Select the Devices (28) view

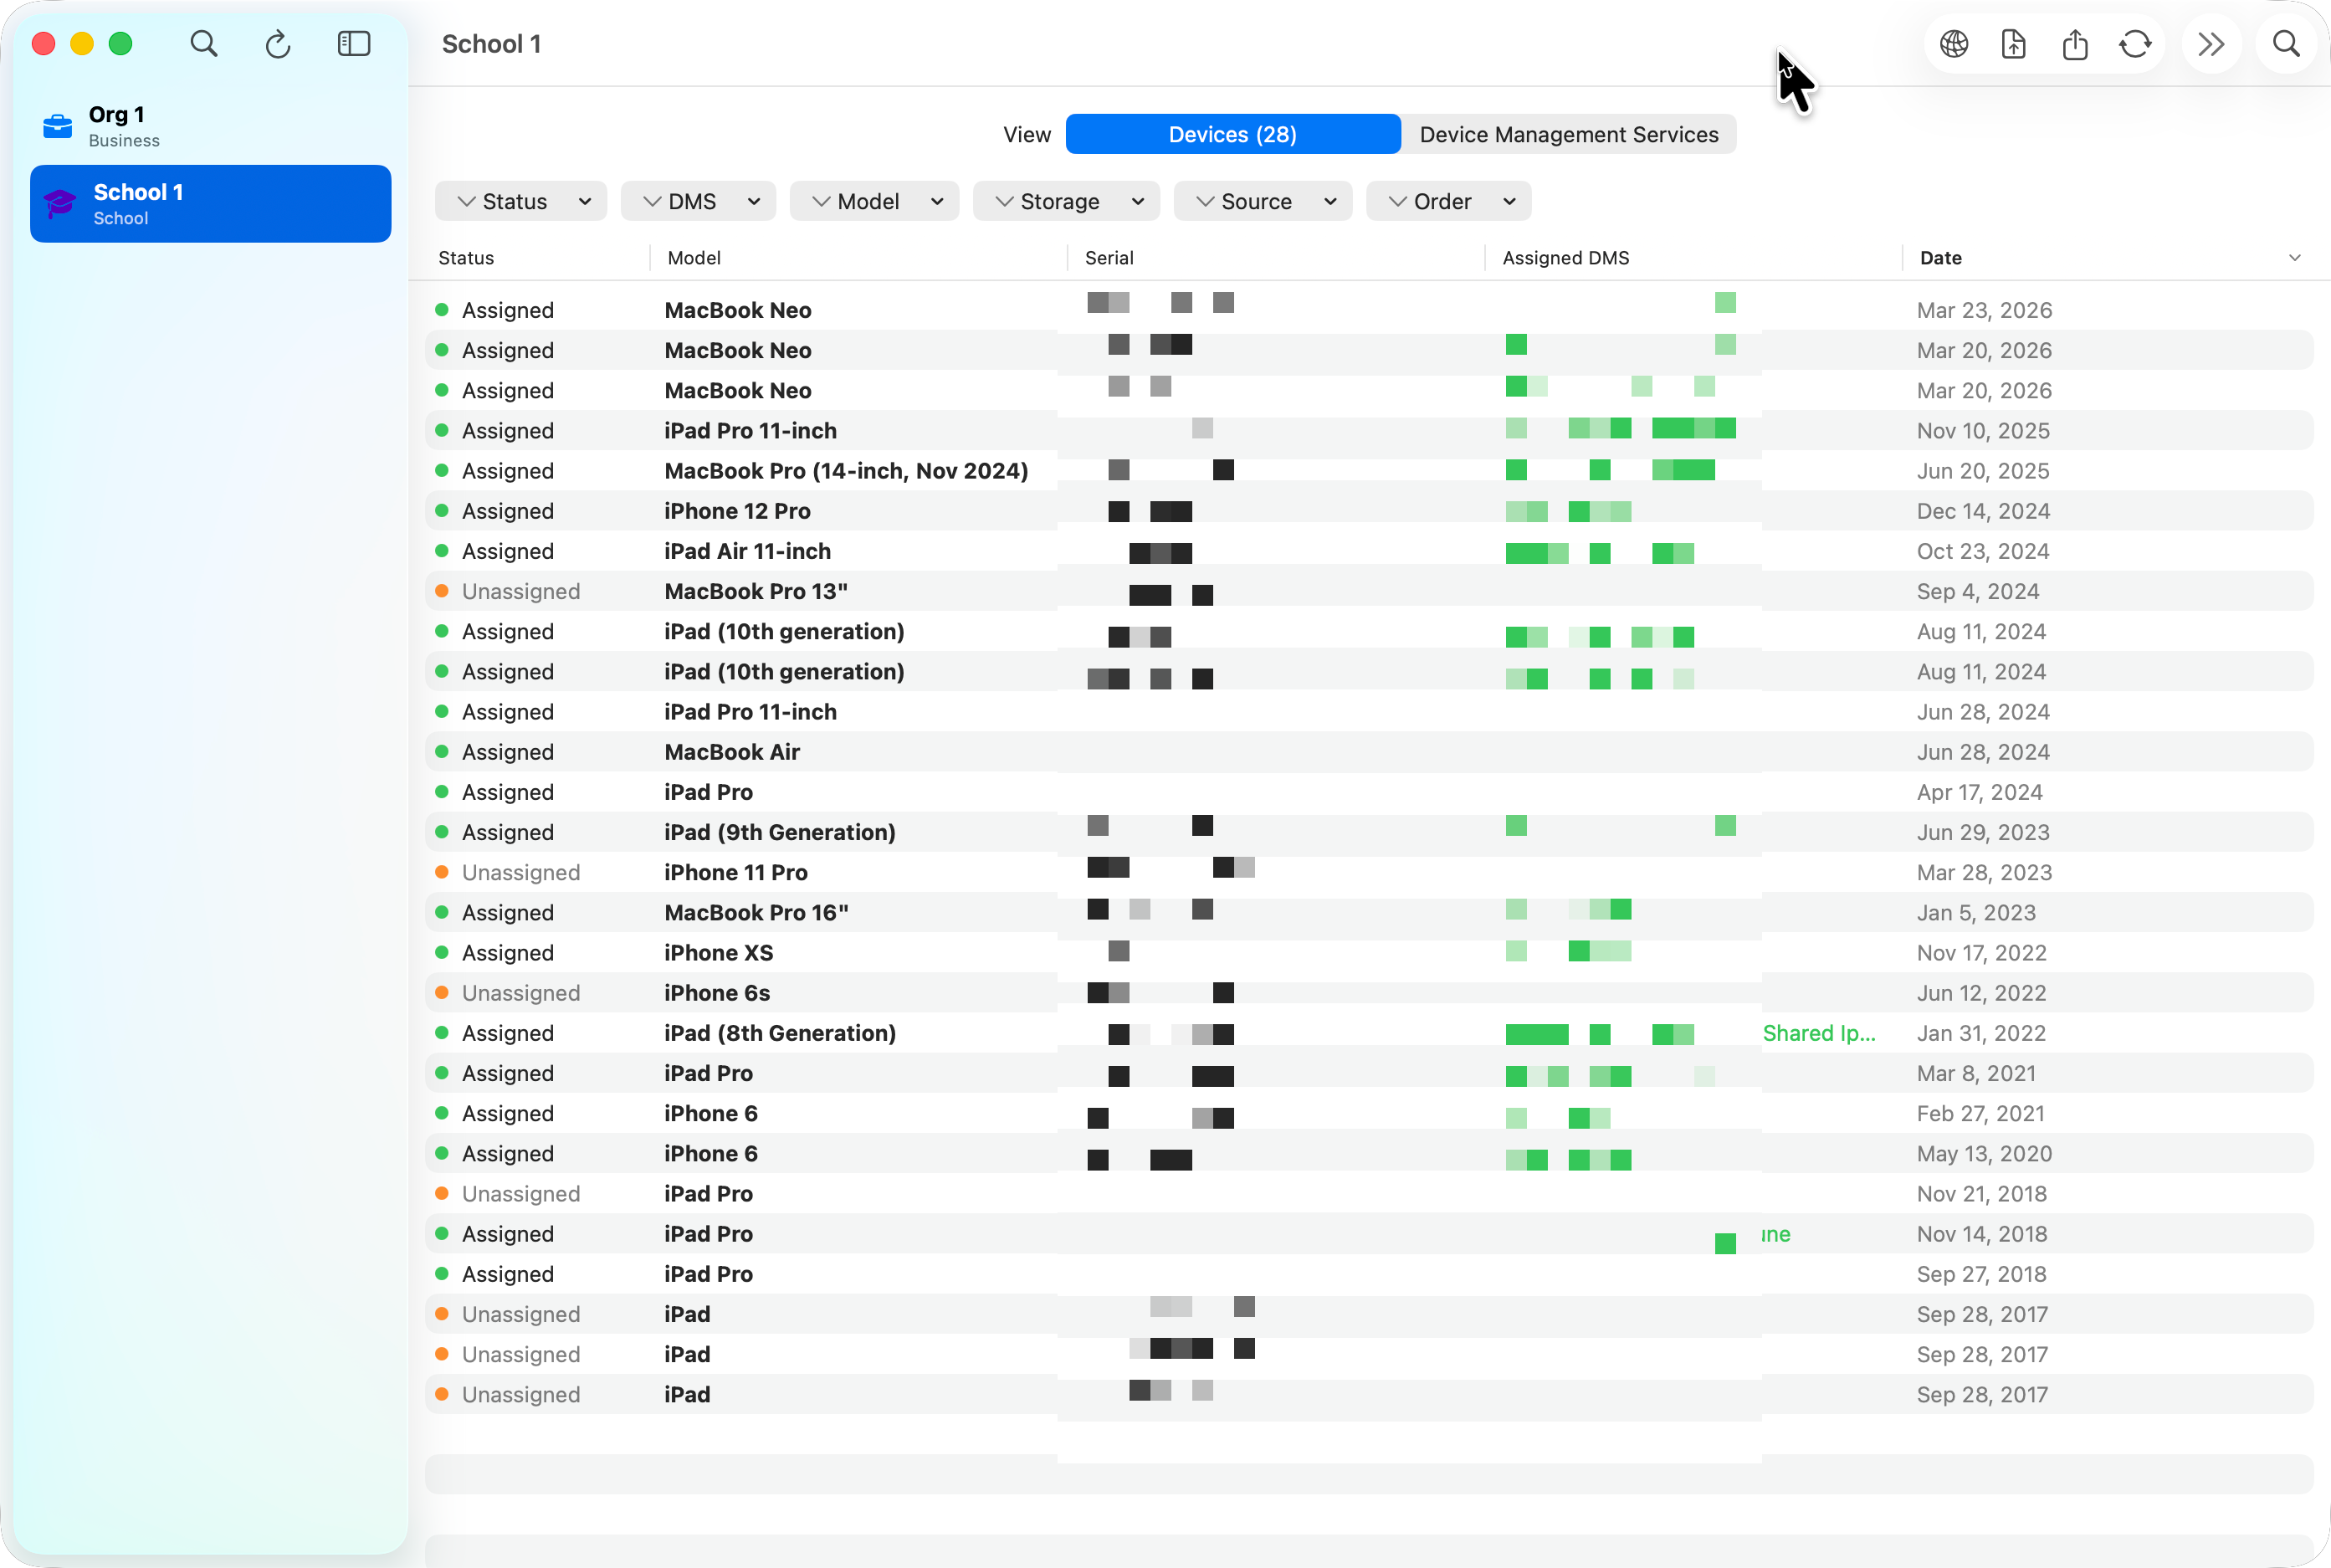point(1232,134)
